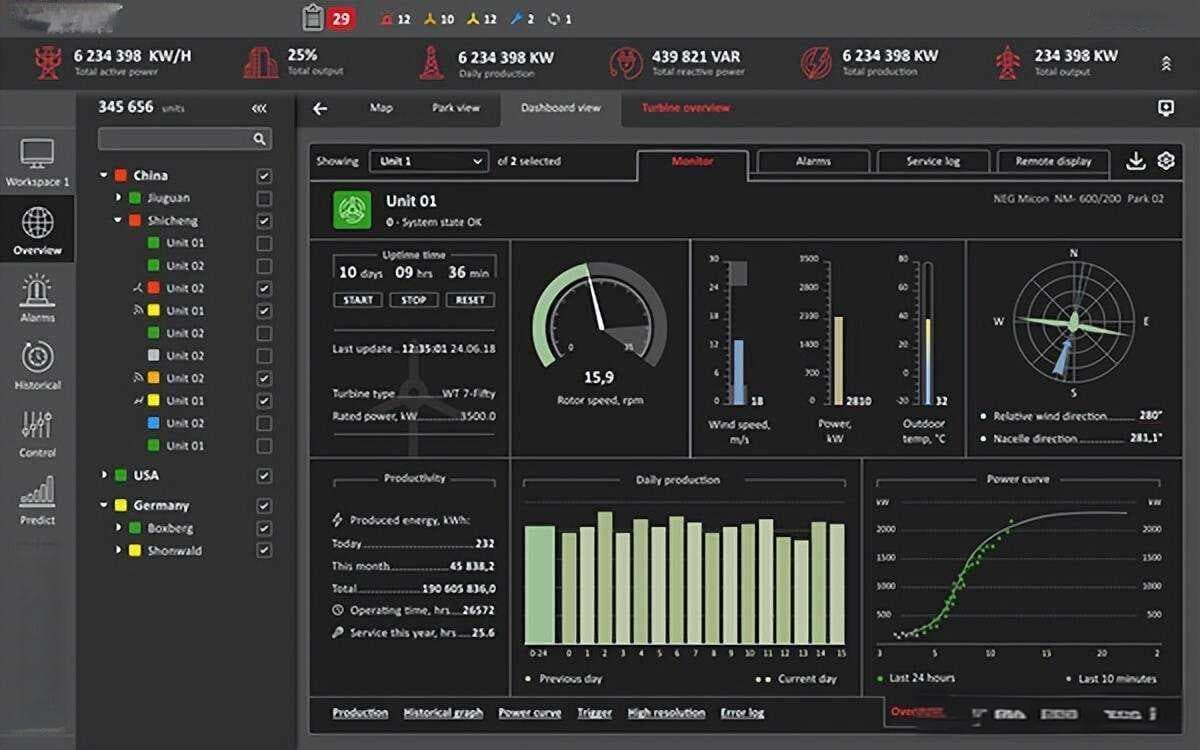Open the Turbine overview tab
This screenshot has width=1200, height=750.
click(x=686, y=108)
